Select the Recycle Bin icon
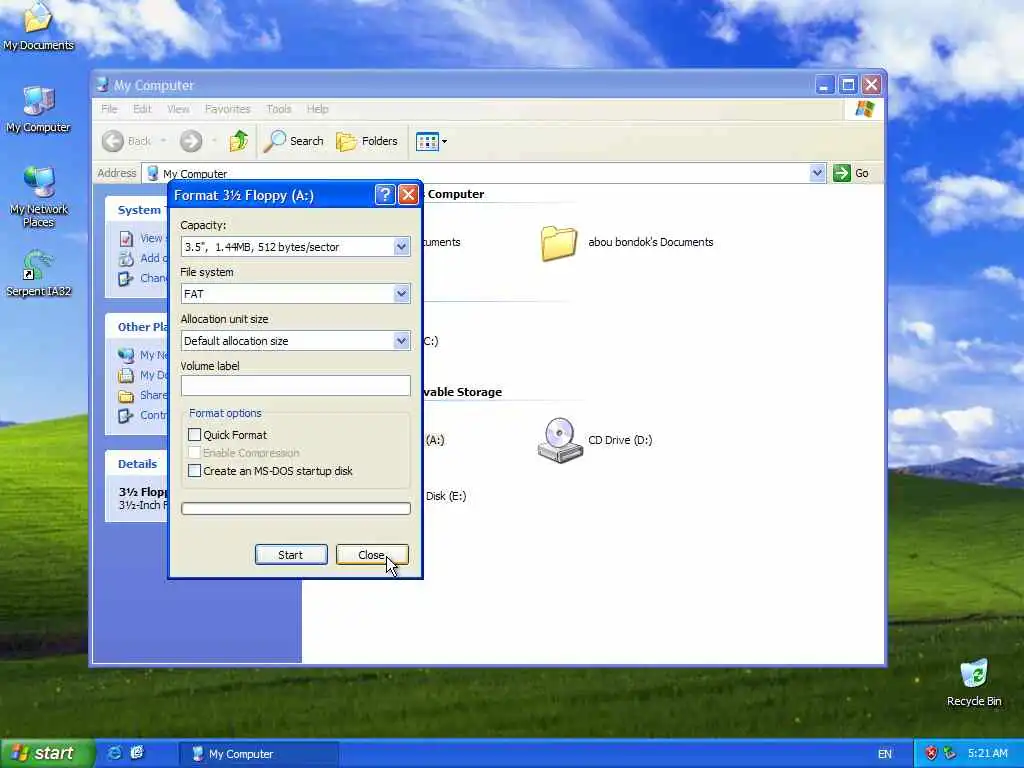 pos(973,683)
